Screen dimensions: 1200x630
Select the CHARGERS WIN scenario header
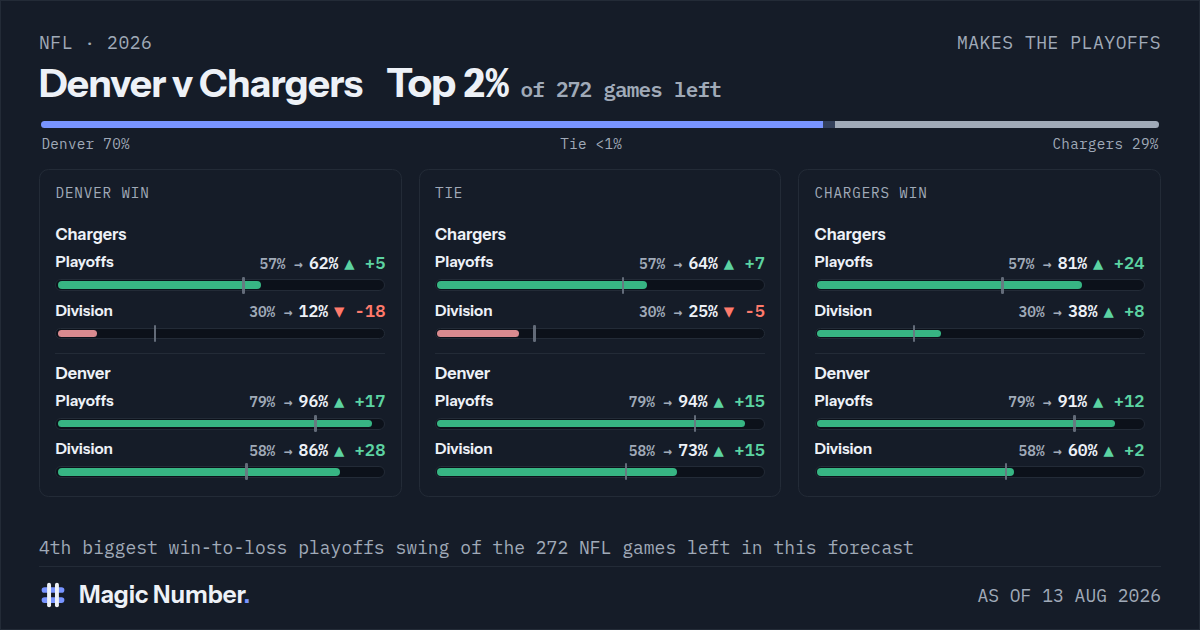pos(871,193)
